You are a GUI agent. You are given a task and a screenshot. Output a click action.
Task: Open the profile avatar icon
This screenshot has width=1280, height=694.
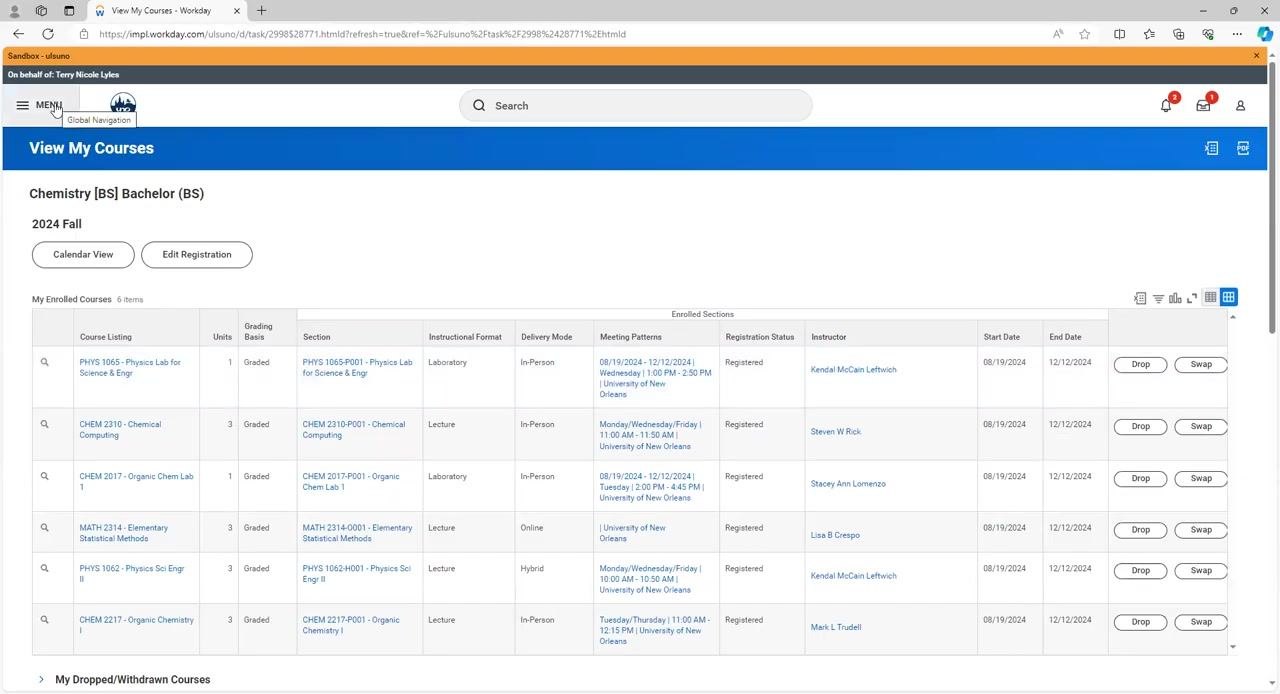(x=1240, y=105)
